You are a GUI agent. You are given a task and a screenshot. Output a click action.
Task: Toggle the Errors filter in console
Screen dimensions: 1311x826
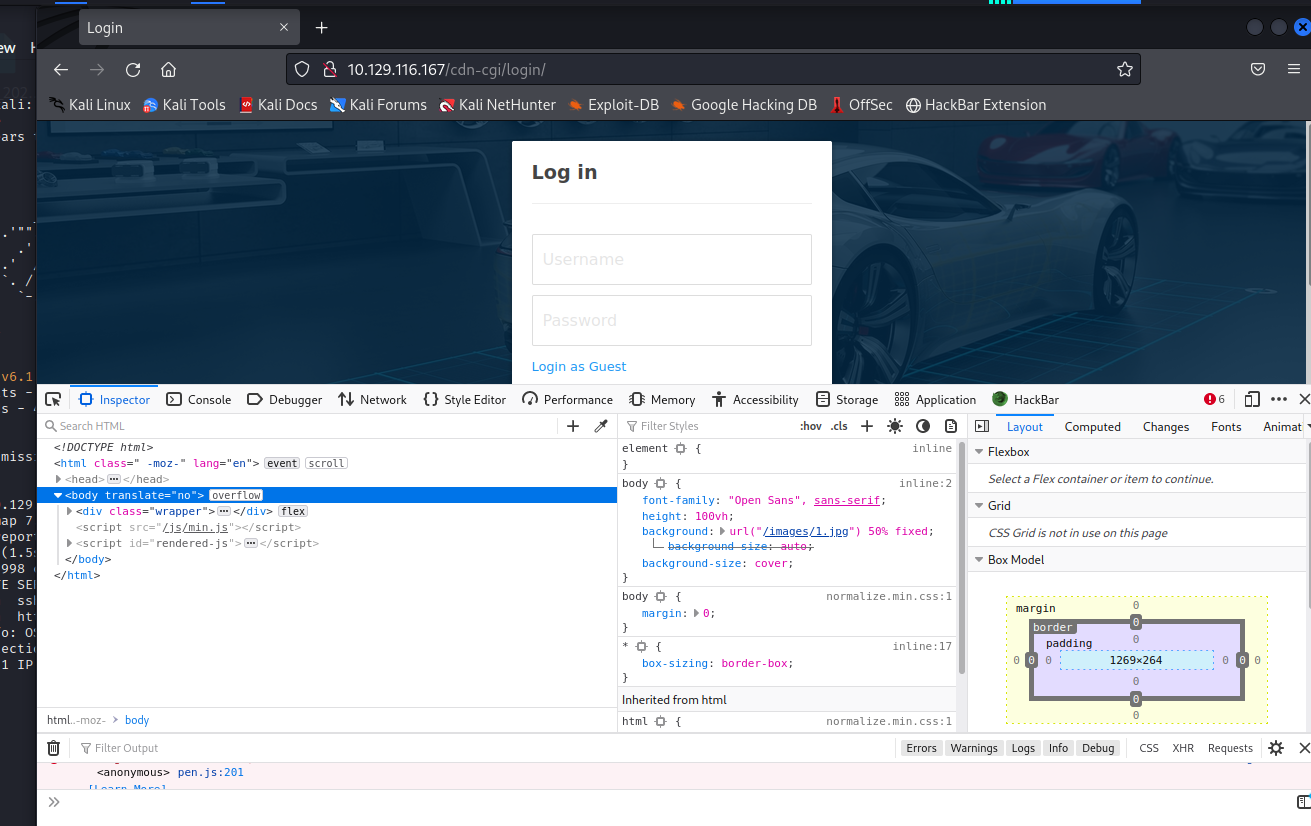pyautogui.click(x=921, y=748)
